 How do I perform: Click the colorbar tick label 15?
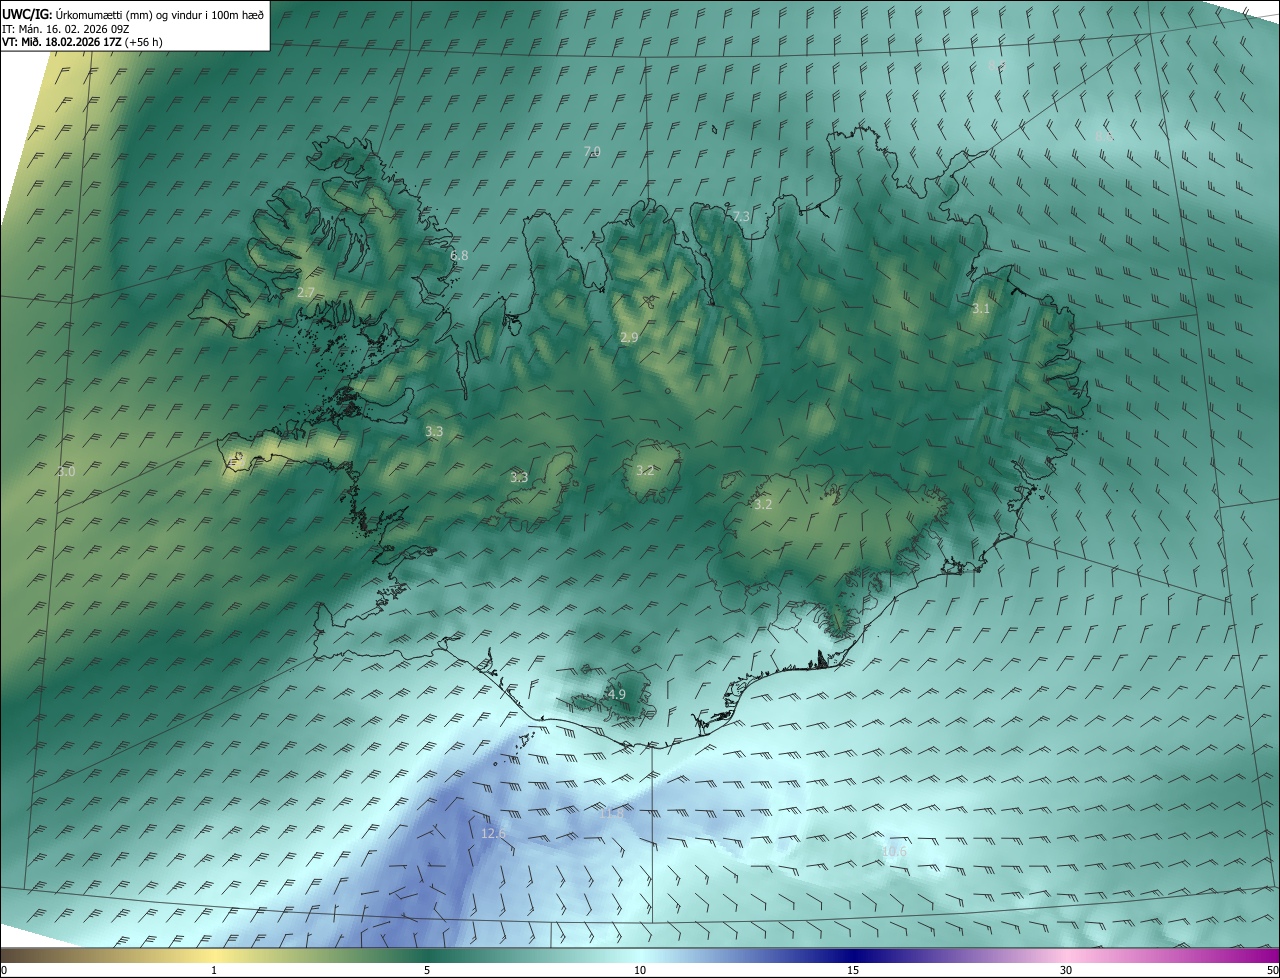pyautogui.click(x=853, y=970)
